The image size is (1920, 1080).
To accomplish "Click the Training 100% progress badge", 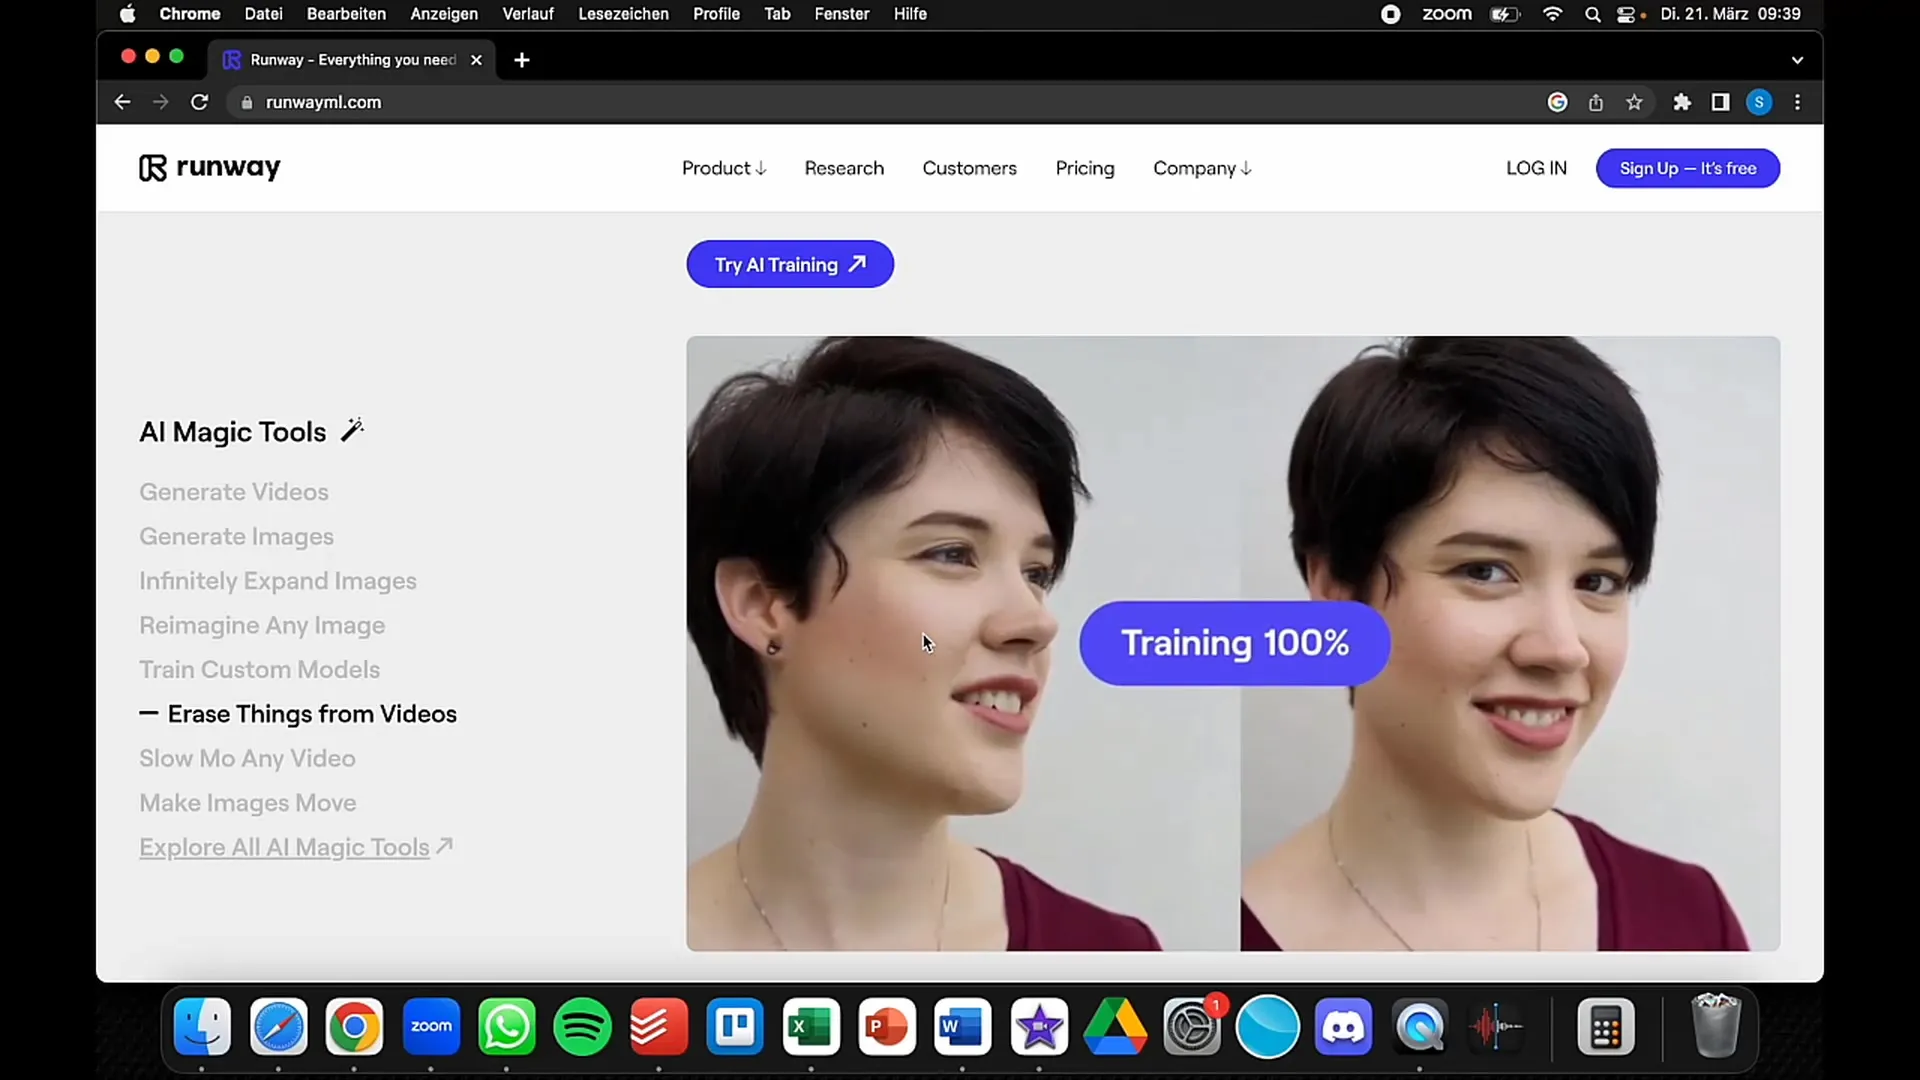I will click(x=1234, y=642).
